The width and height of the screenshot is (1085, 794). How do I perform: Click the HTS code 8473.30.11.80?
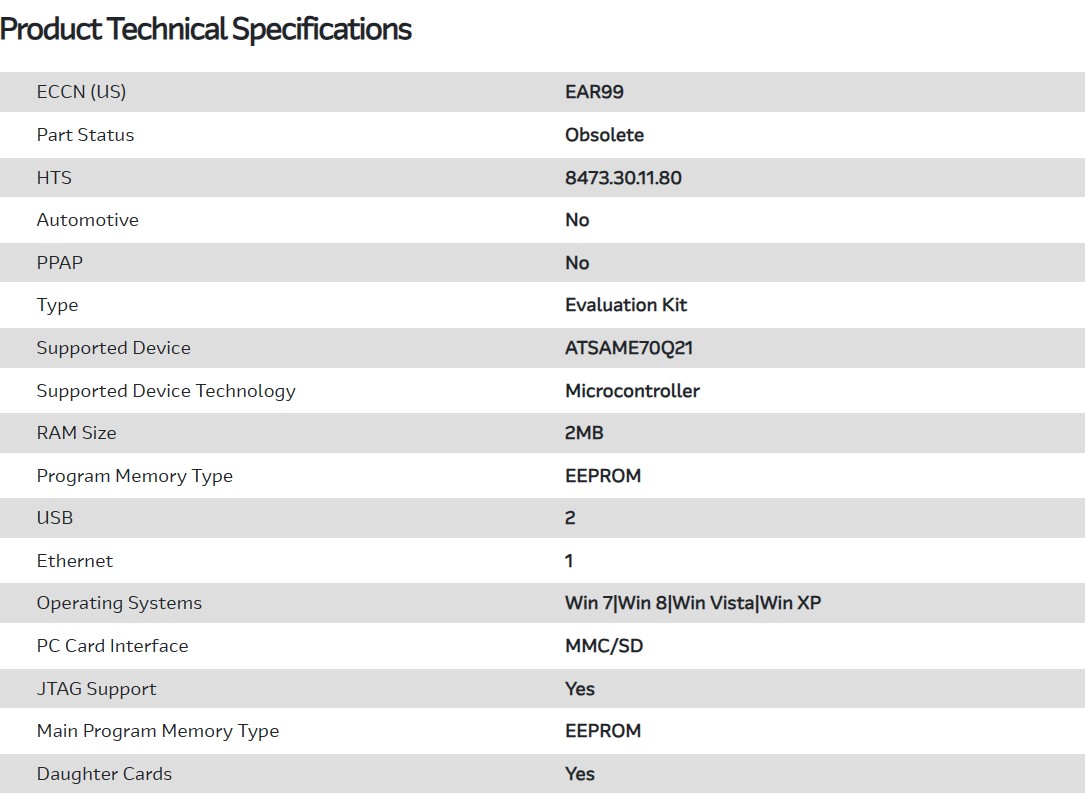[x=623, y=178]
